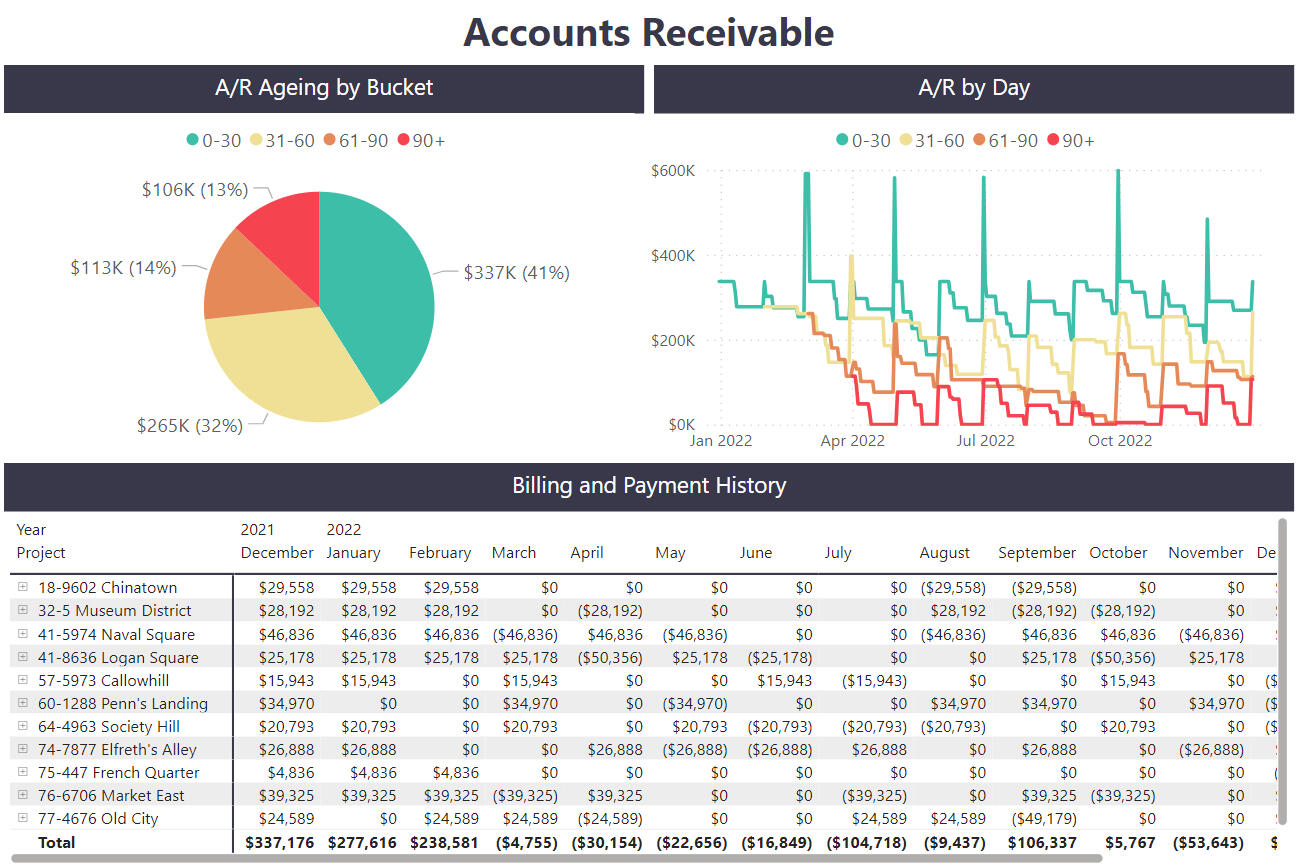Expand the 41-5974 Naval Square row

(x=23, y=634)
